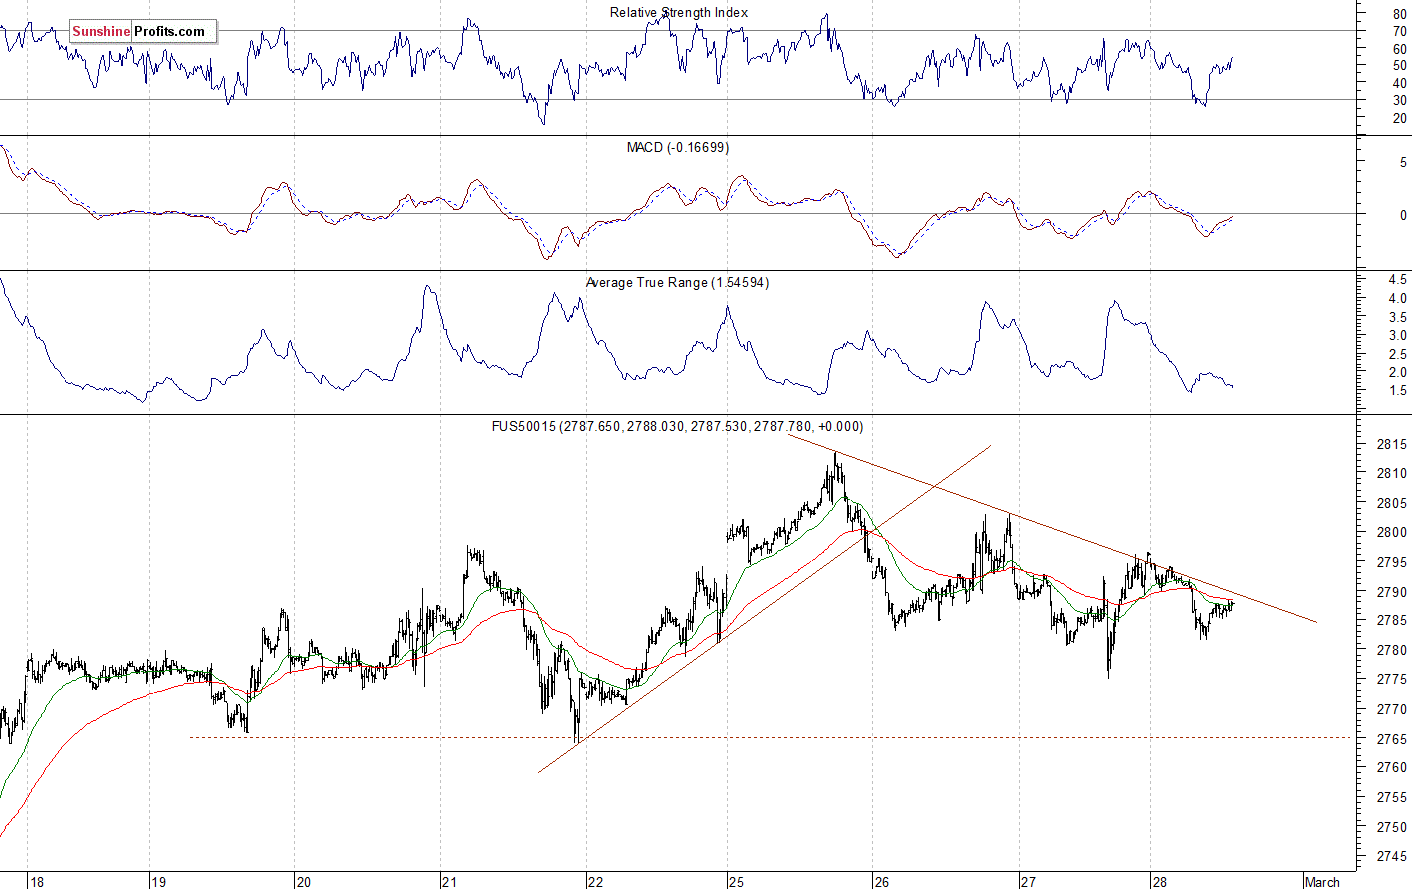Click the RSI scale value 50
The image size is (1412, 889).
click(1399, 66)
